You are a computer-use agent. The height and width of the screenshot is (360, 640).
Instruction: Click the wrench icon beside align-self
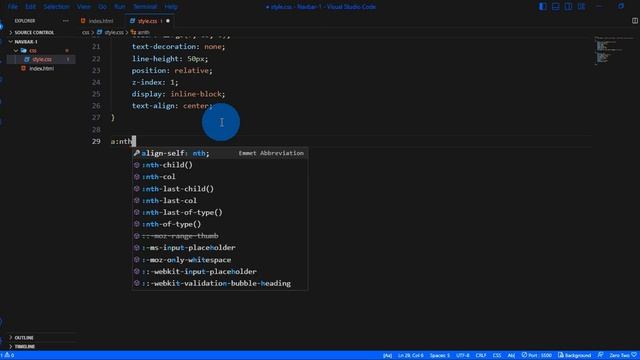point(137,153)
